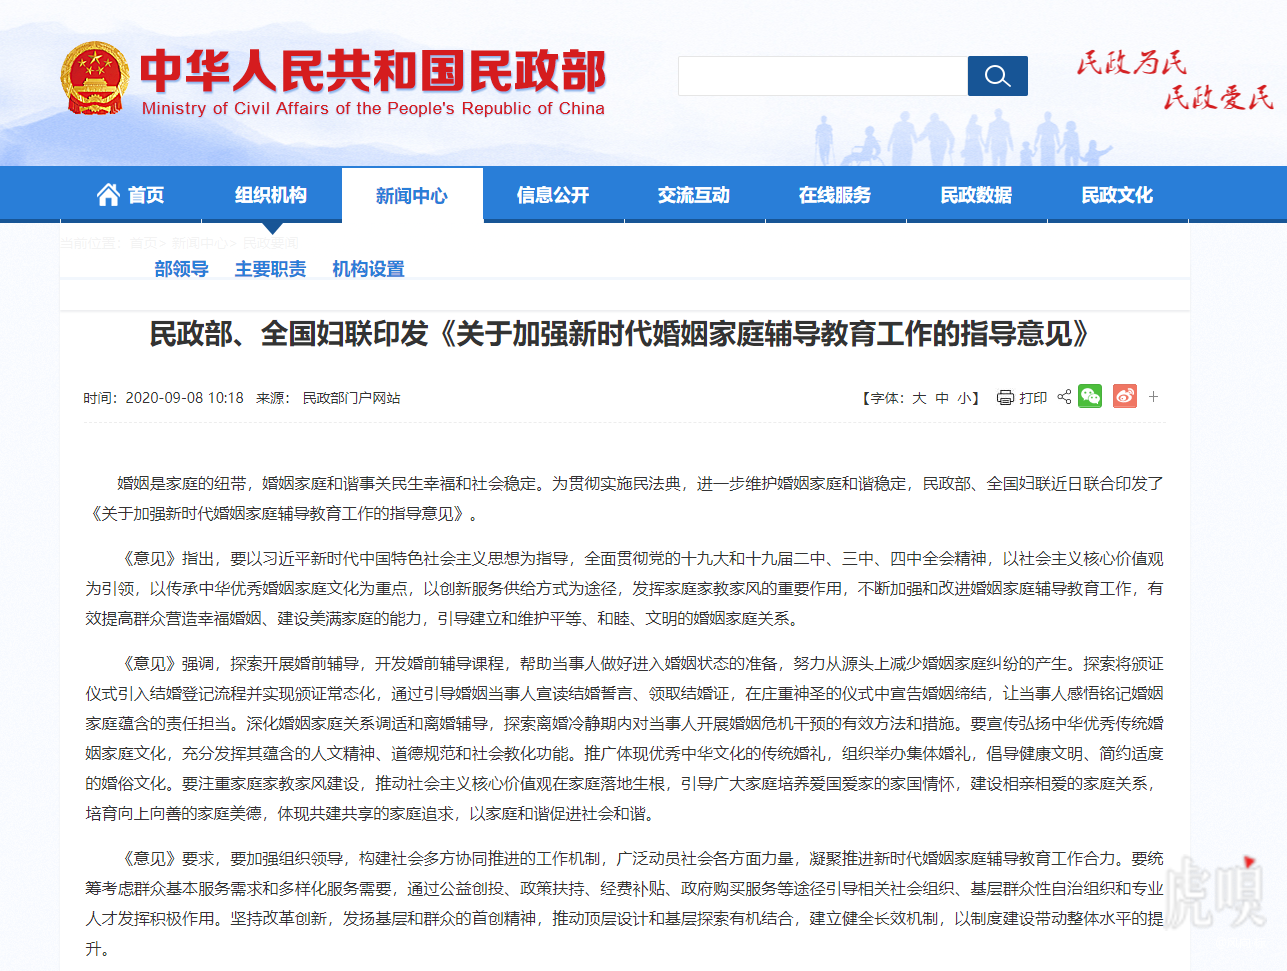Viewport: 1287px width, 971px height.
Task: Click the 机构设置 submenu link
Action: pyautogui.click(x=369, y=269)
